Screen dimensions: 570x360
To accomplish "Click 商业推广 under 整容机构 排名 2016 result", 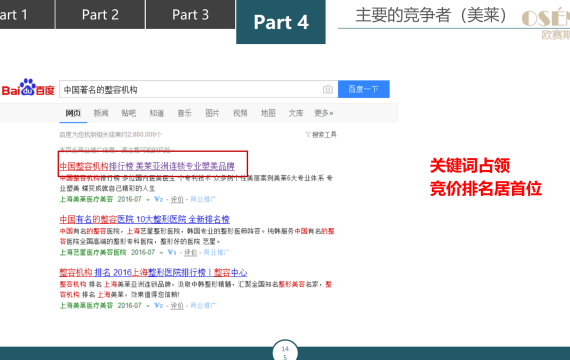I will point(203,305).
